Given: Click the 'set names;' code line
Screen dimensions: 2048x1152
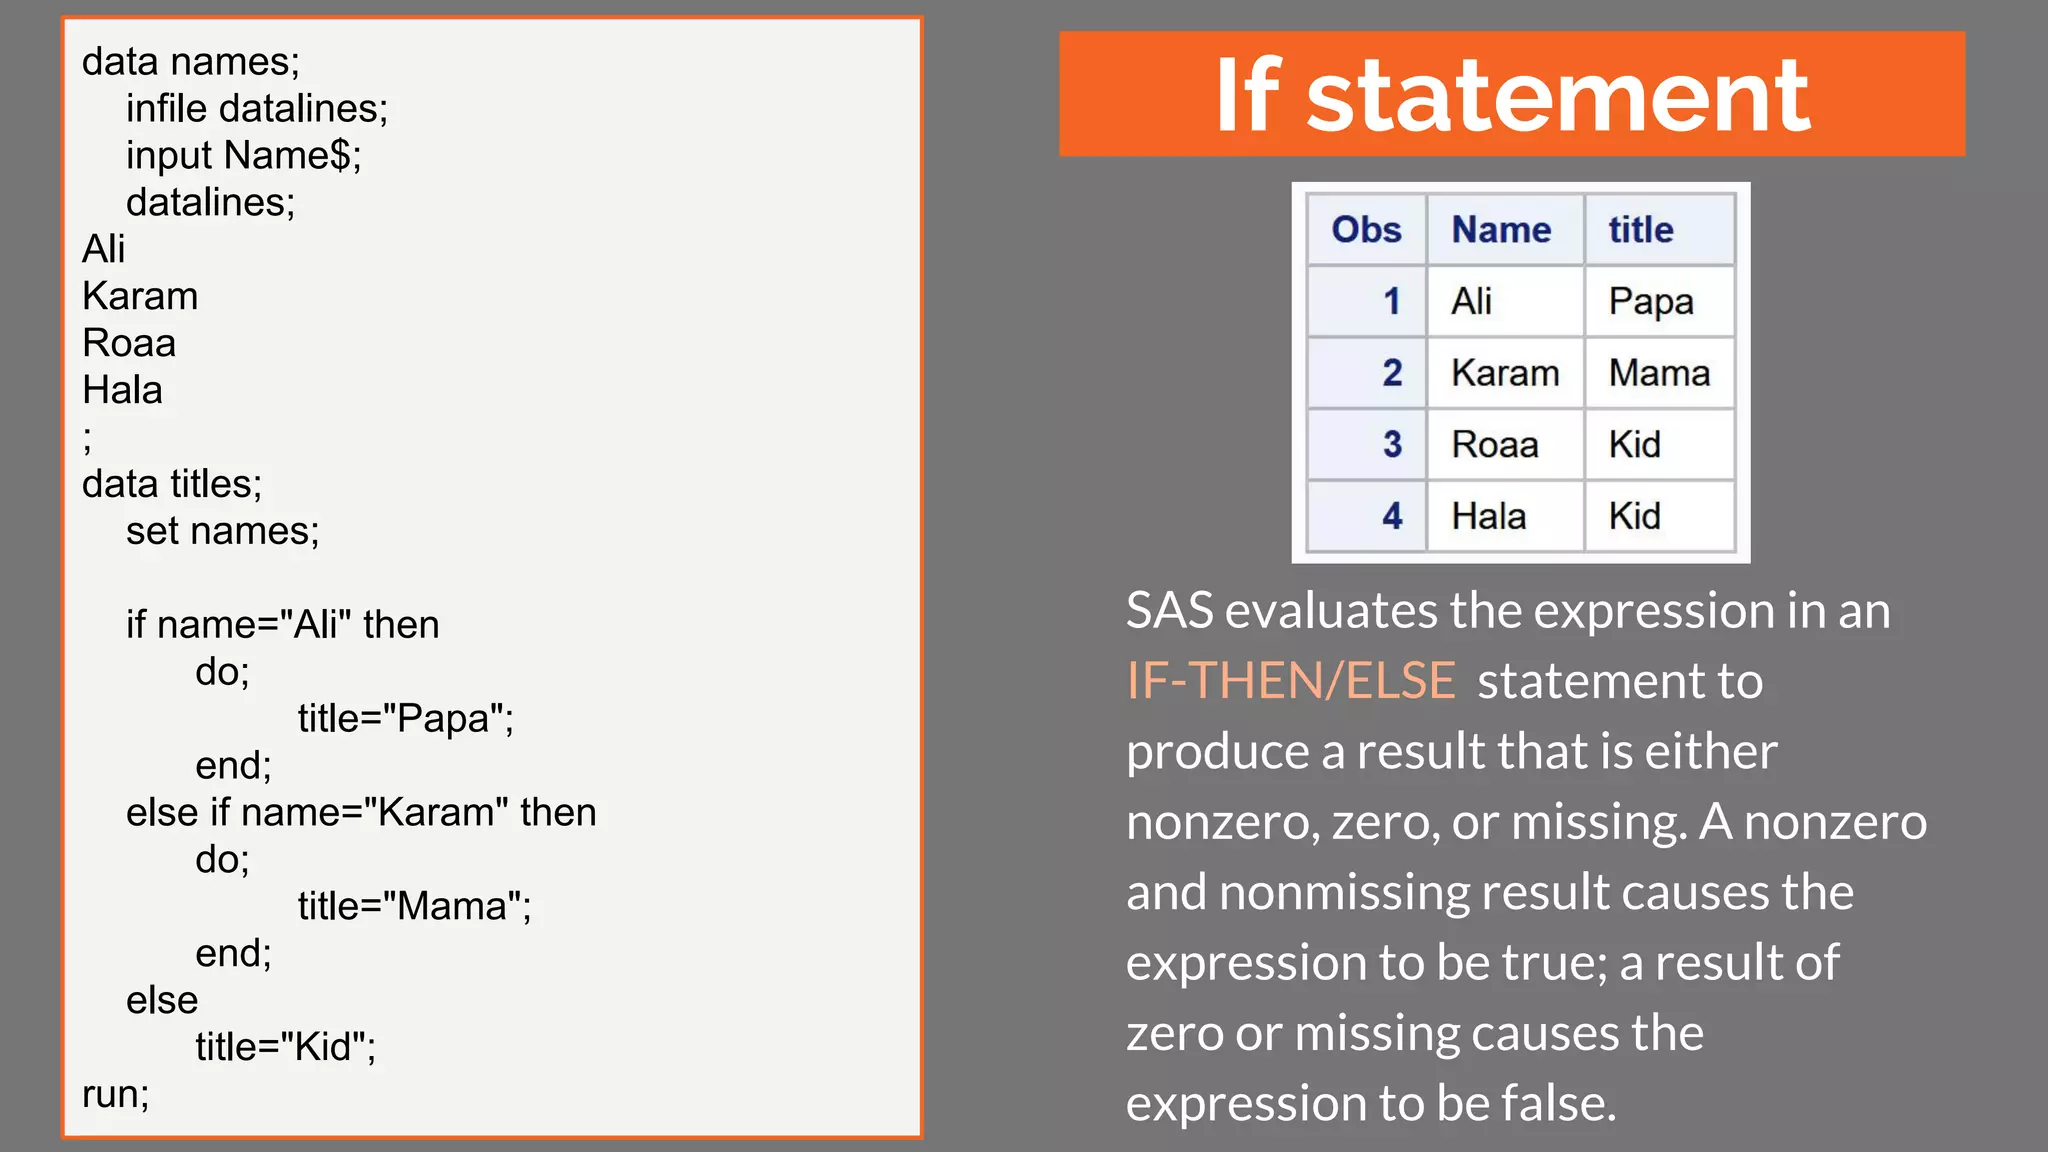Looking at the screenshot, I should pyautogui.click(x=222, y=531).
